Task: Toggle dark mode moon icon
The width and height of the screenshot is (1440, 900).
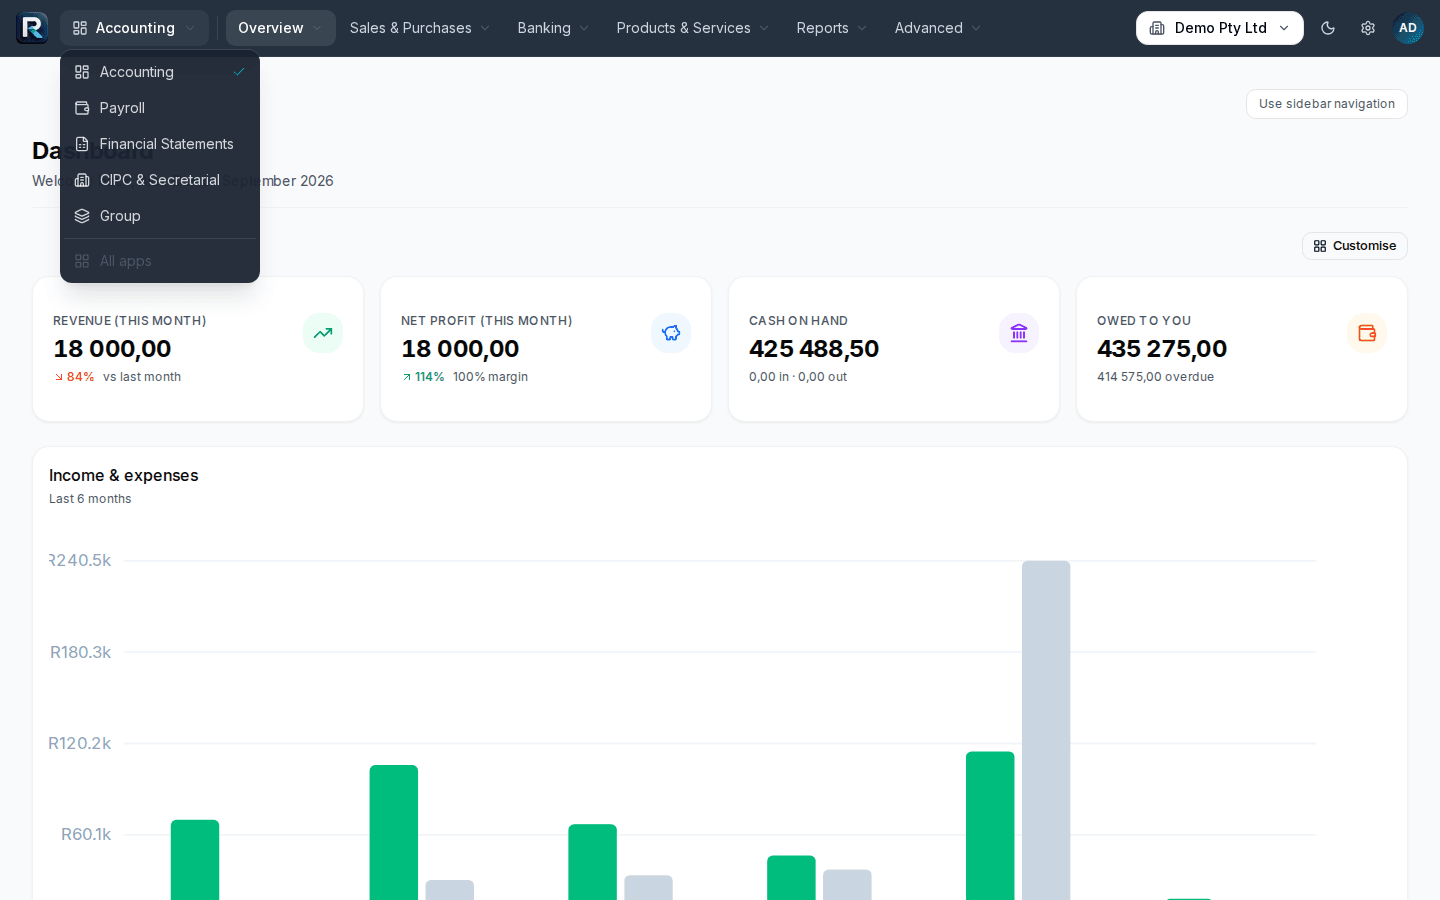Action: click(x=1328, y=28)
